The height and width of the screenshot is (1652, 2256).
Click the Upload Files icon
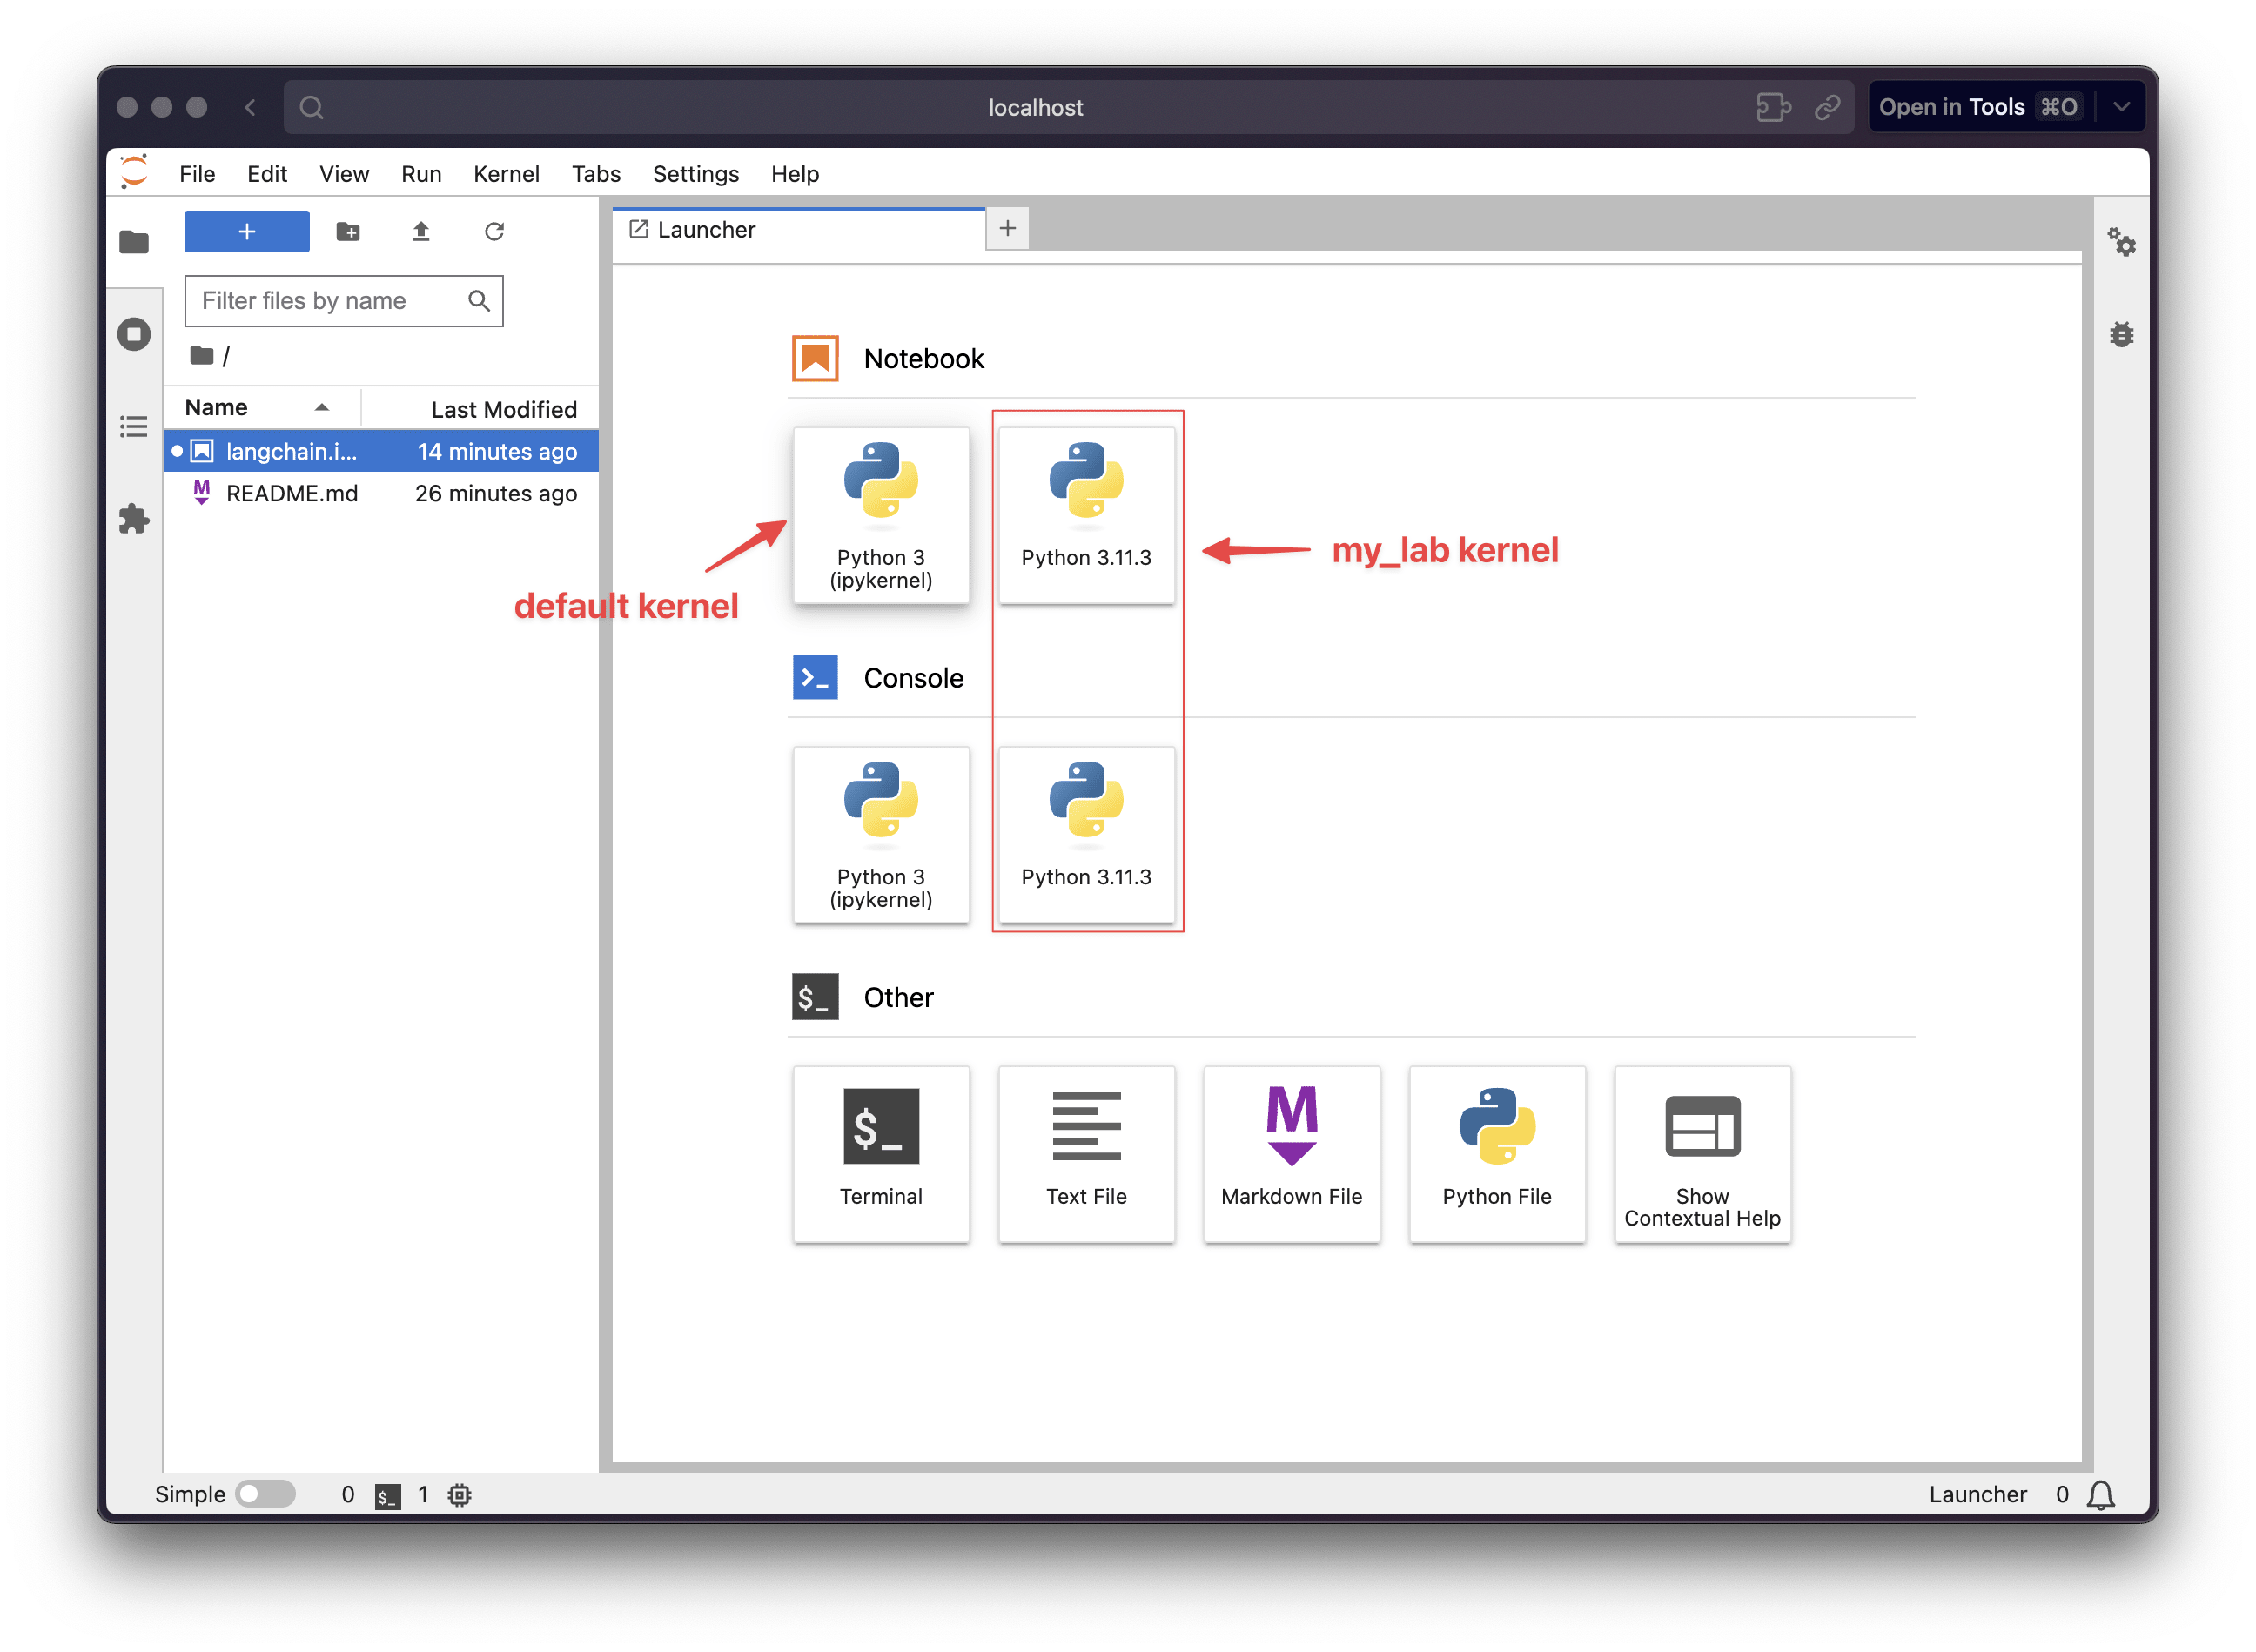pos(421,232)
